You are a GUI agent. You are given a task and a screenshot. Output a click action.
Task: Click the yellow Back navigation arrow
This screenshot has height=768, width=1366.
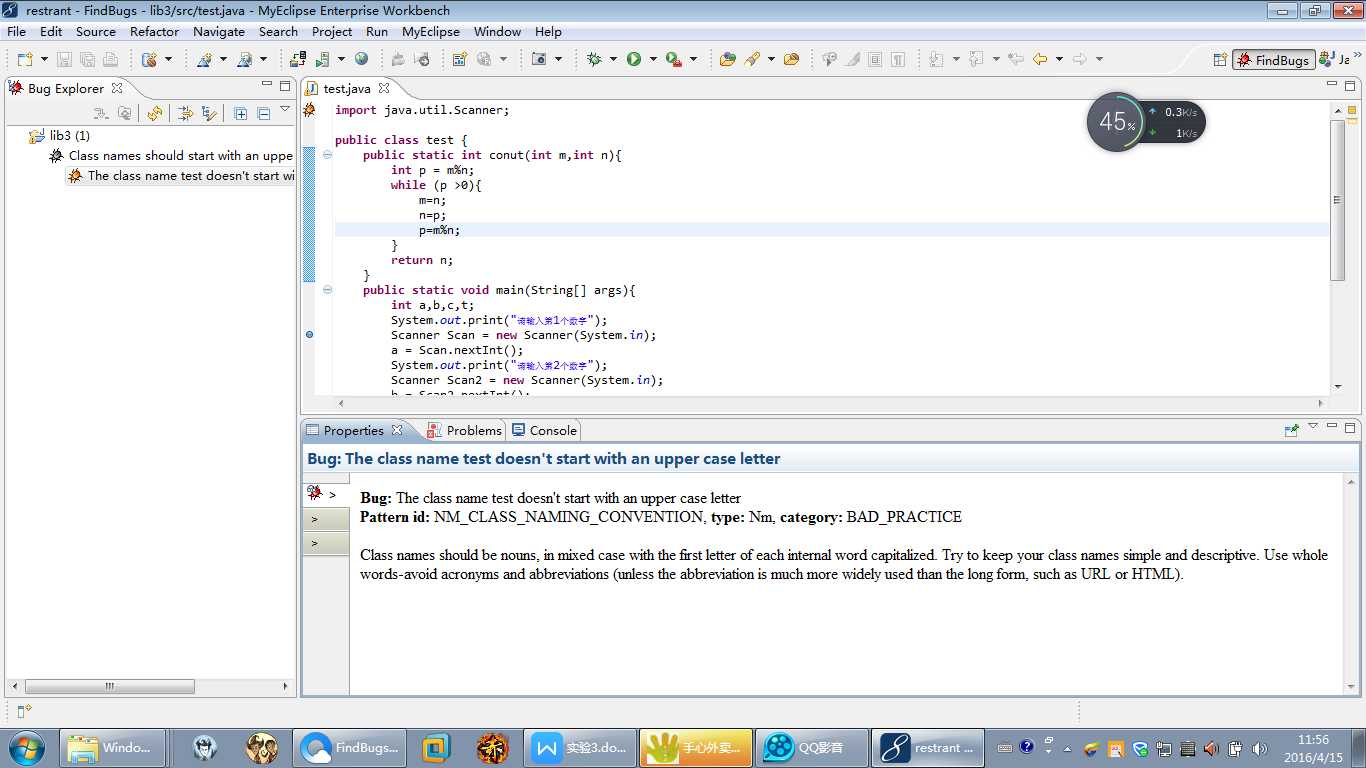click(x=1040, y=60)
